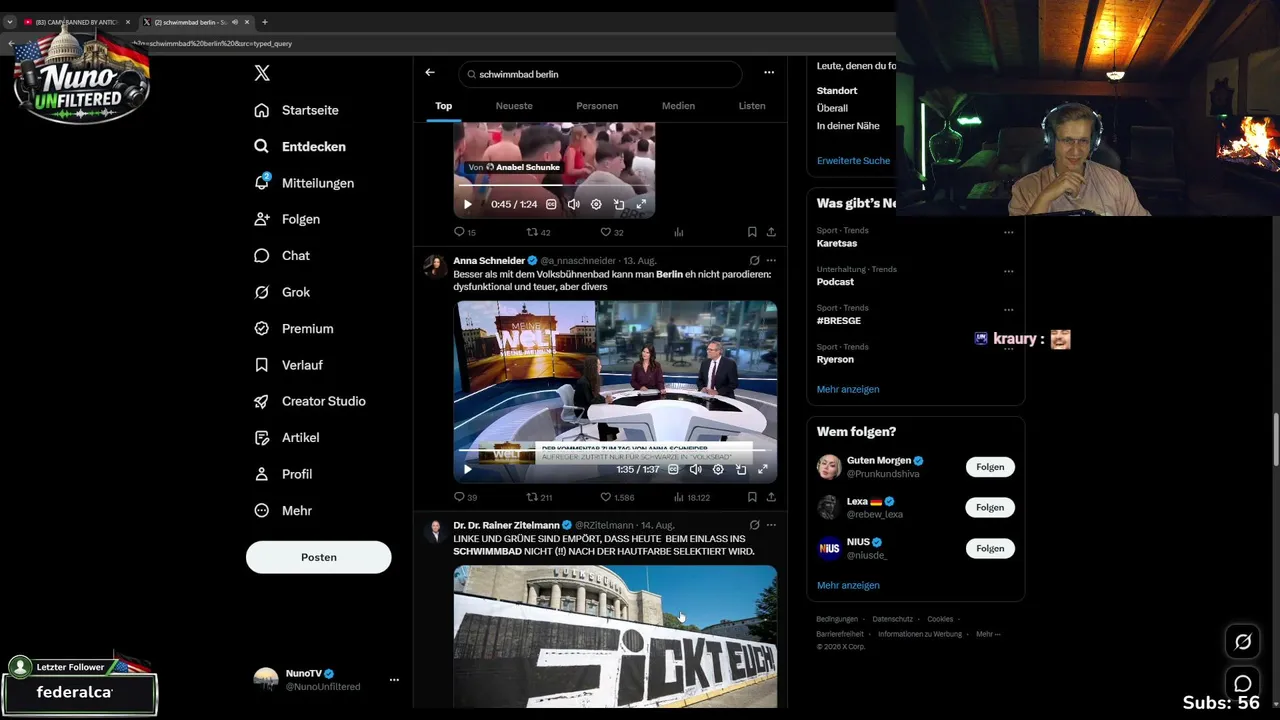Open Anna Schneider's profile name link

(489, 261)
